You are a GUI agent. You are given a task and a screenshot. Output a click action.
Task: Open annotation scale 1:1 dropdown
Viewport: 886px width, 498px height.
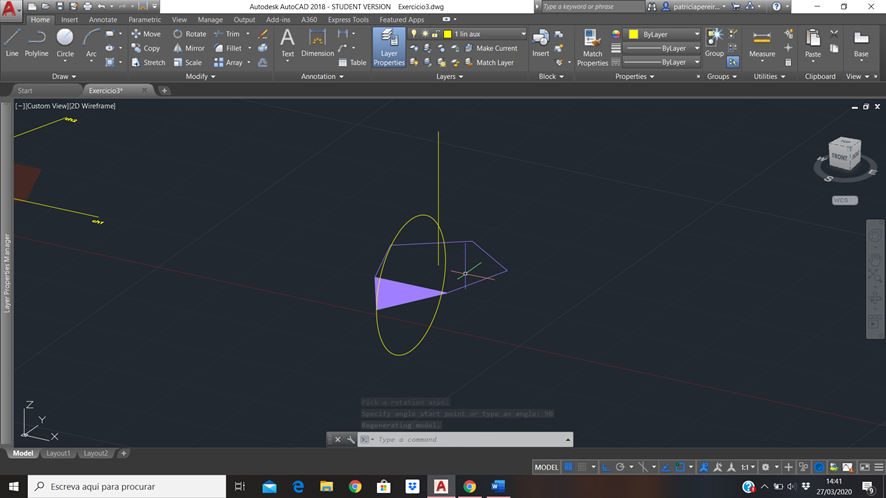747,467
